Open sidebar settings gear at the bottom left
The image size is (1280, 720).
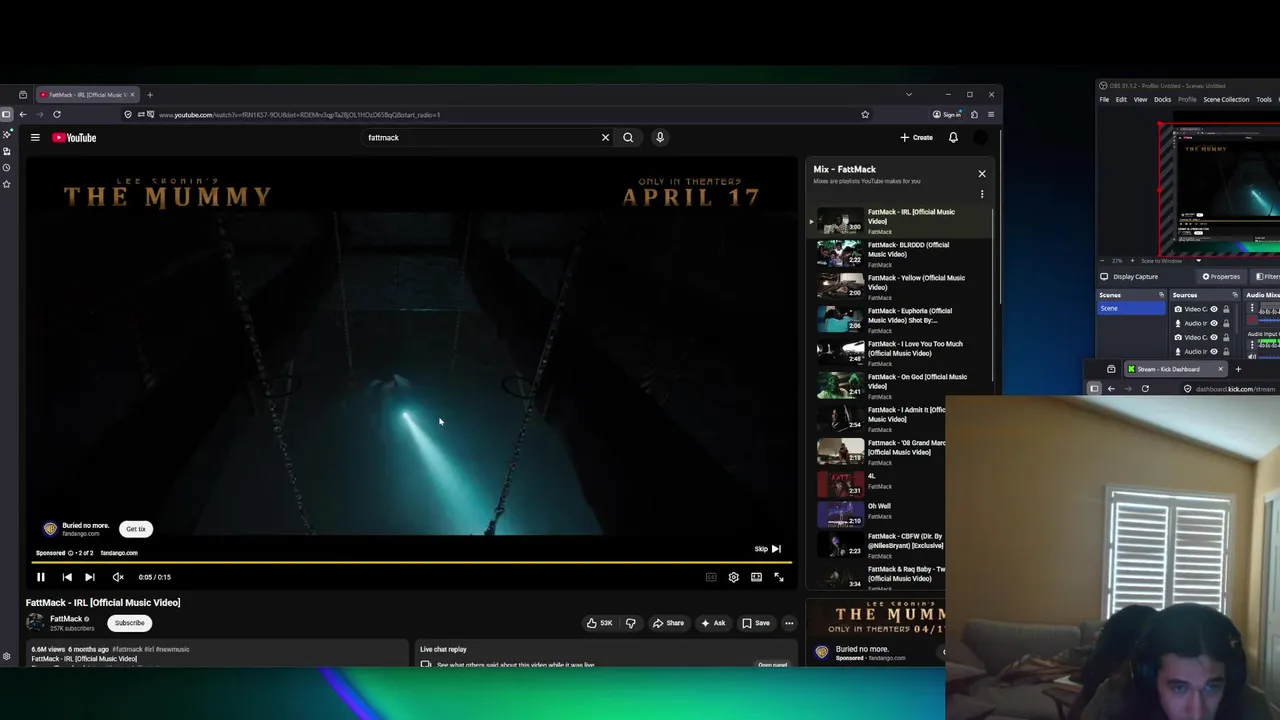click(x=7, y=657)
